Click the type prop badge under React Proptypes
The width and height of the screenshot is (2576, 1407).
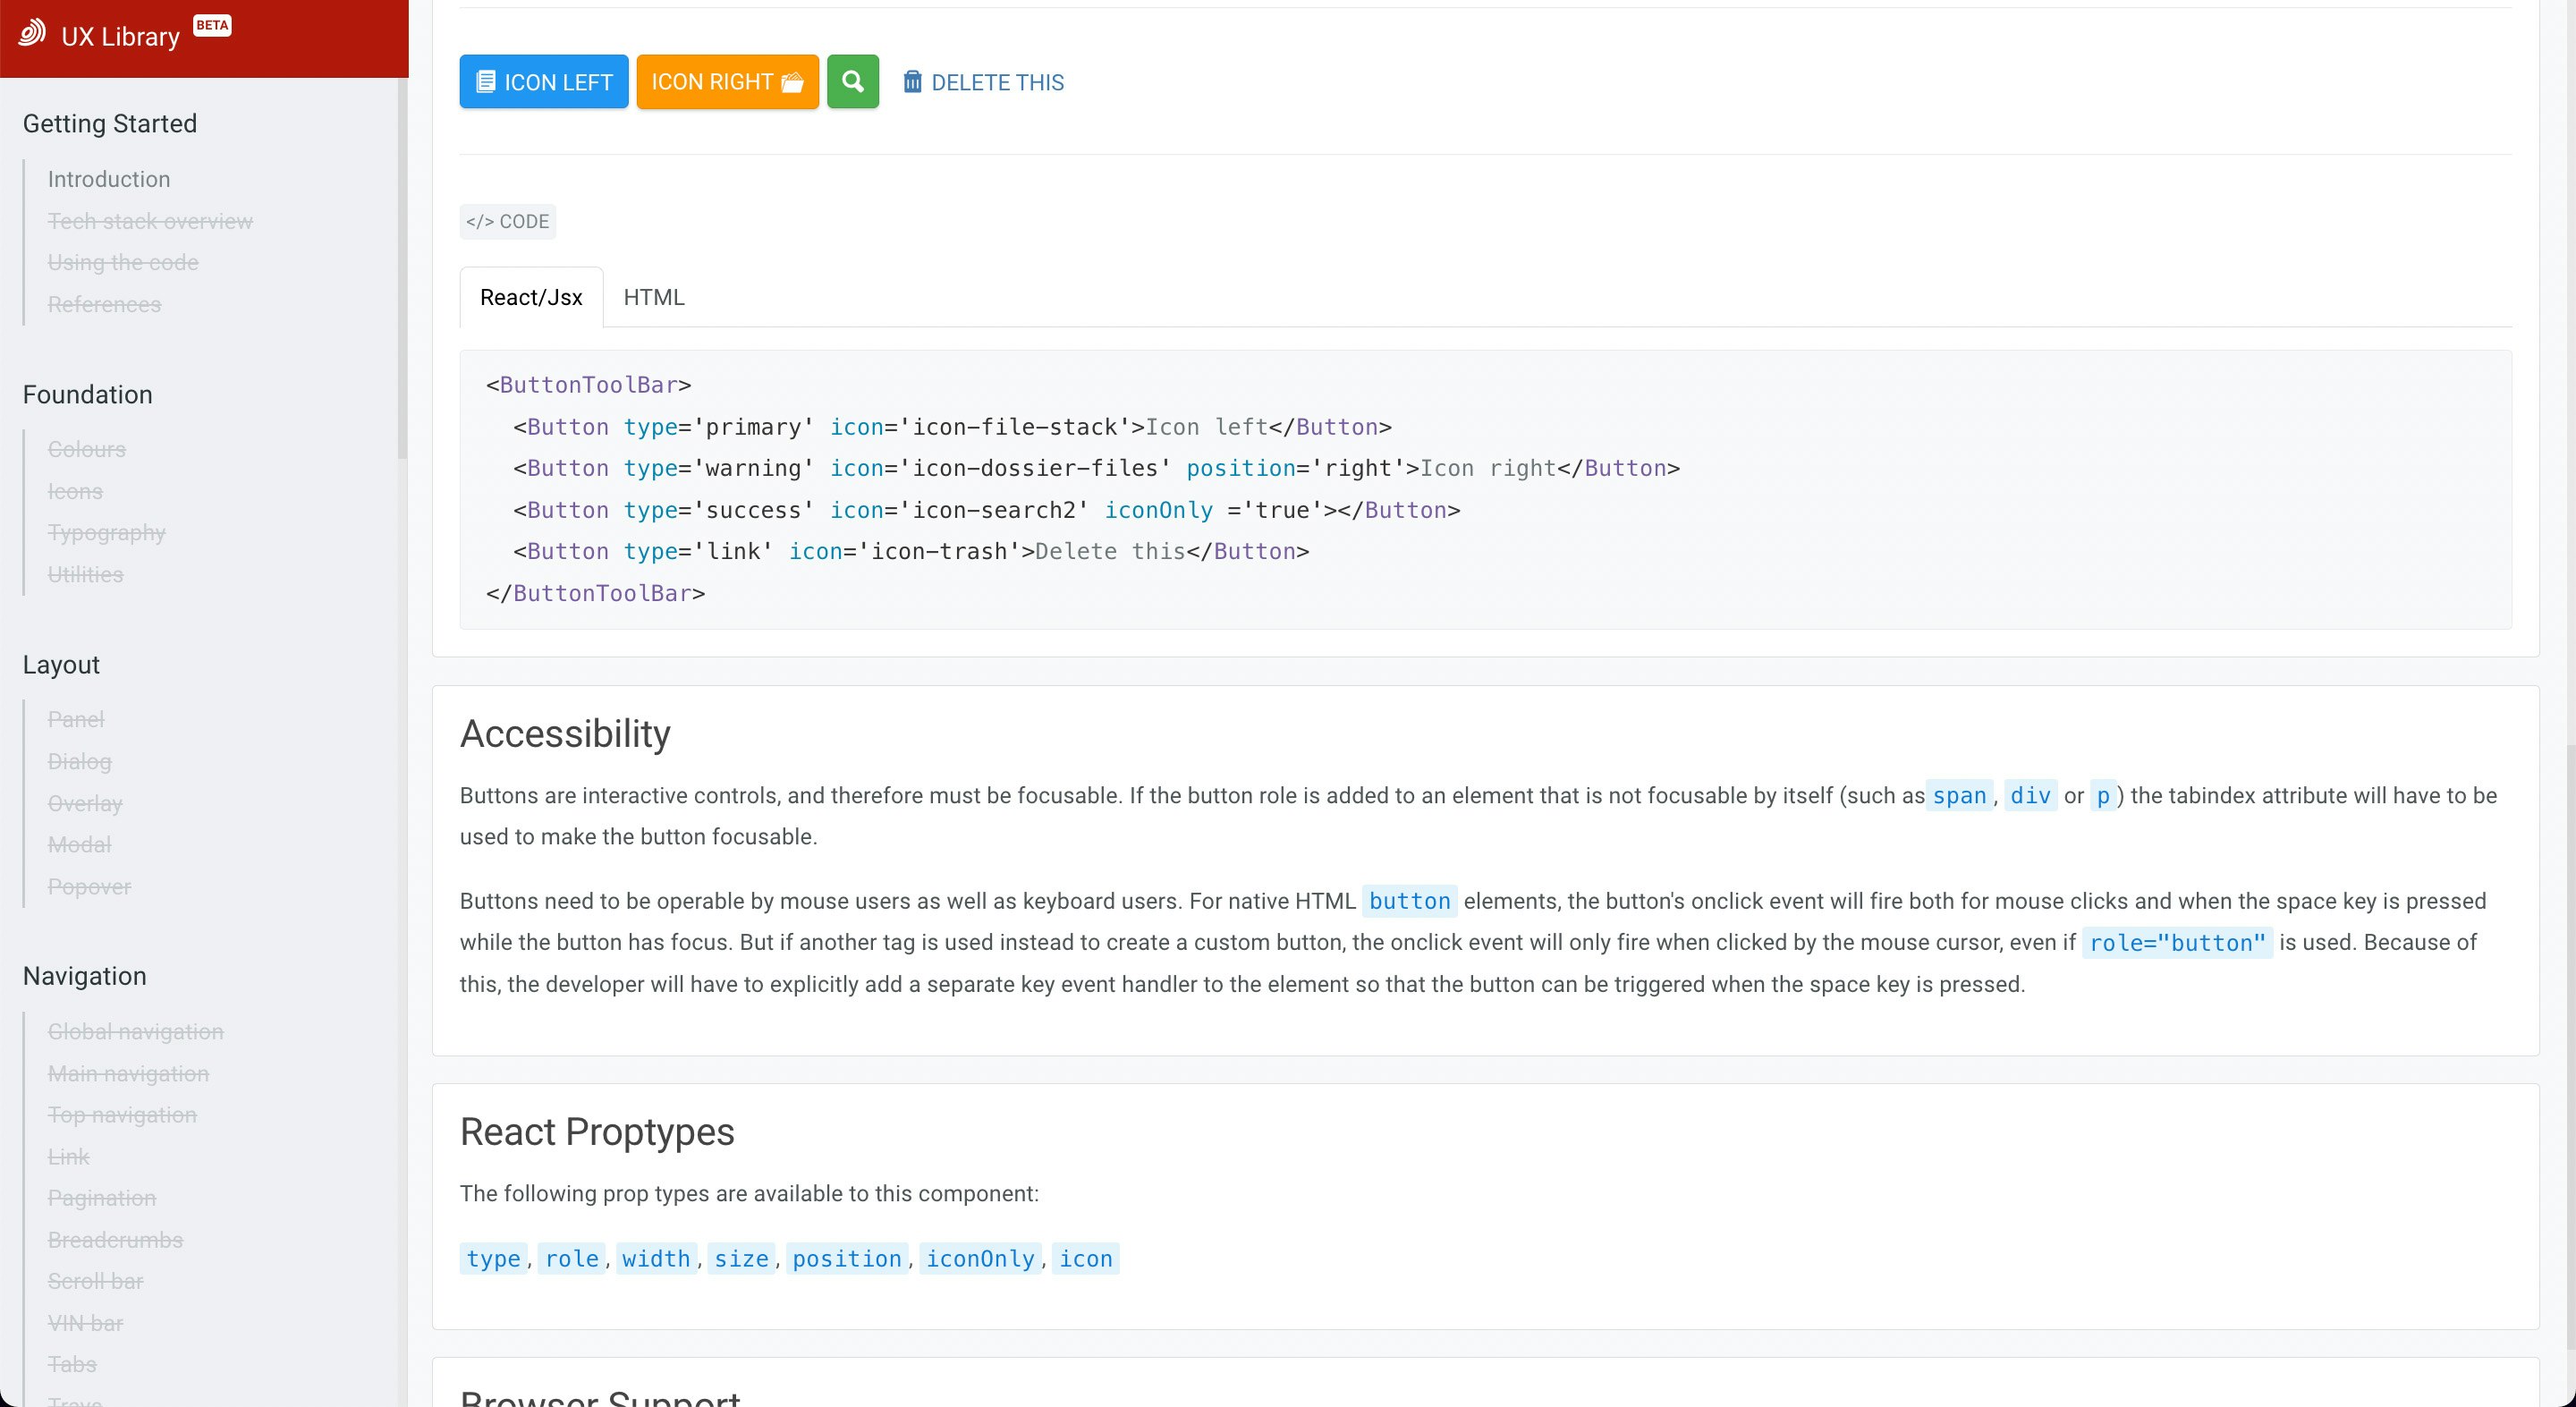click(493, 1259)
